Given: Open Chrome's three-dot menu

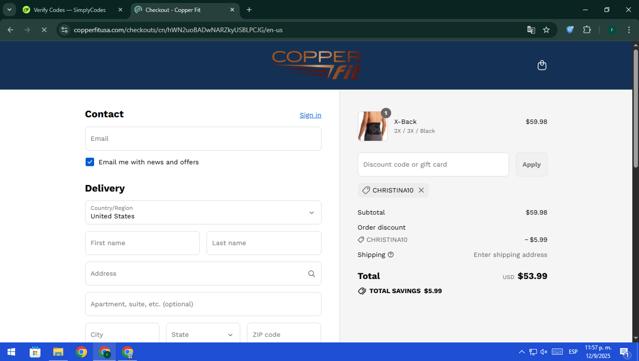Looking at the screenshot, I should tap(629, 30).
